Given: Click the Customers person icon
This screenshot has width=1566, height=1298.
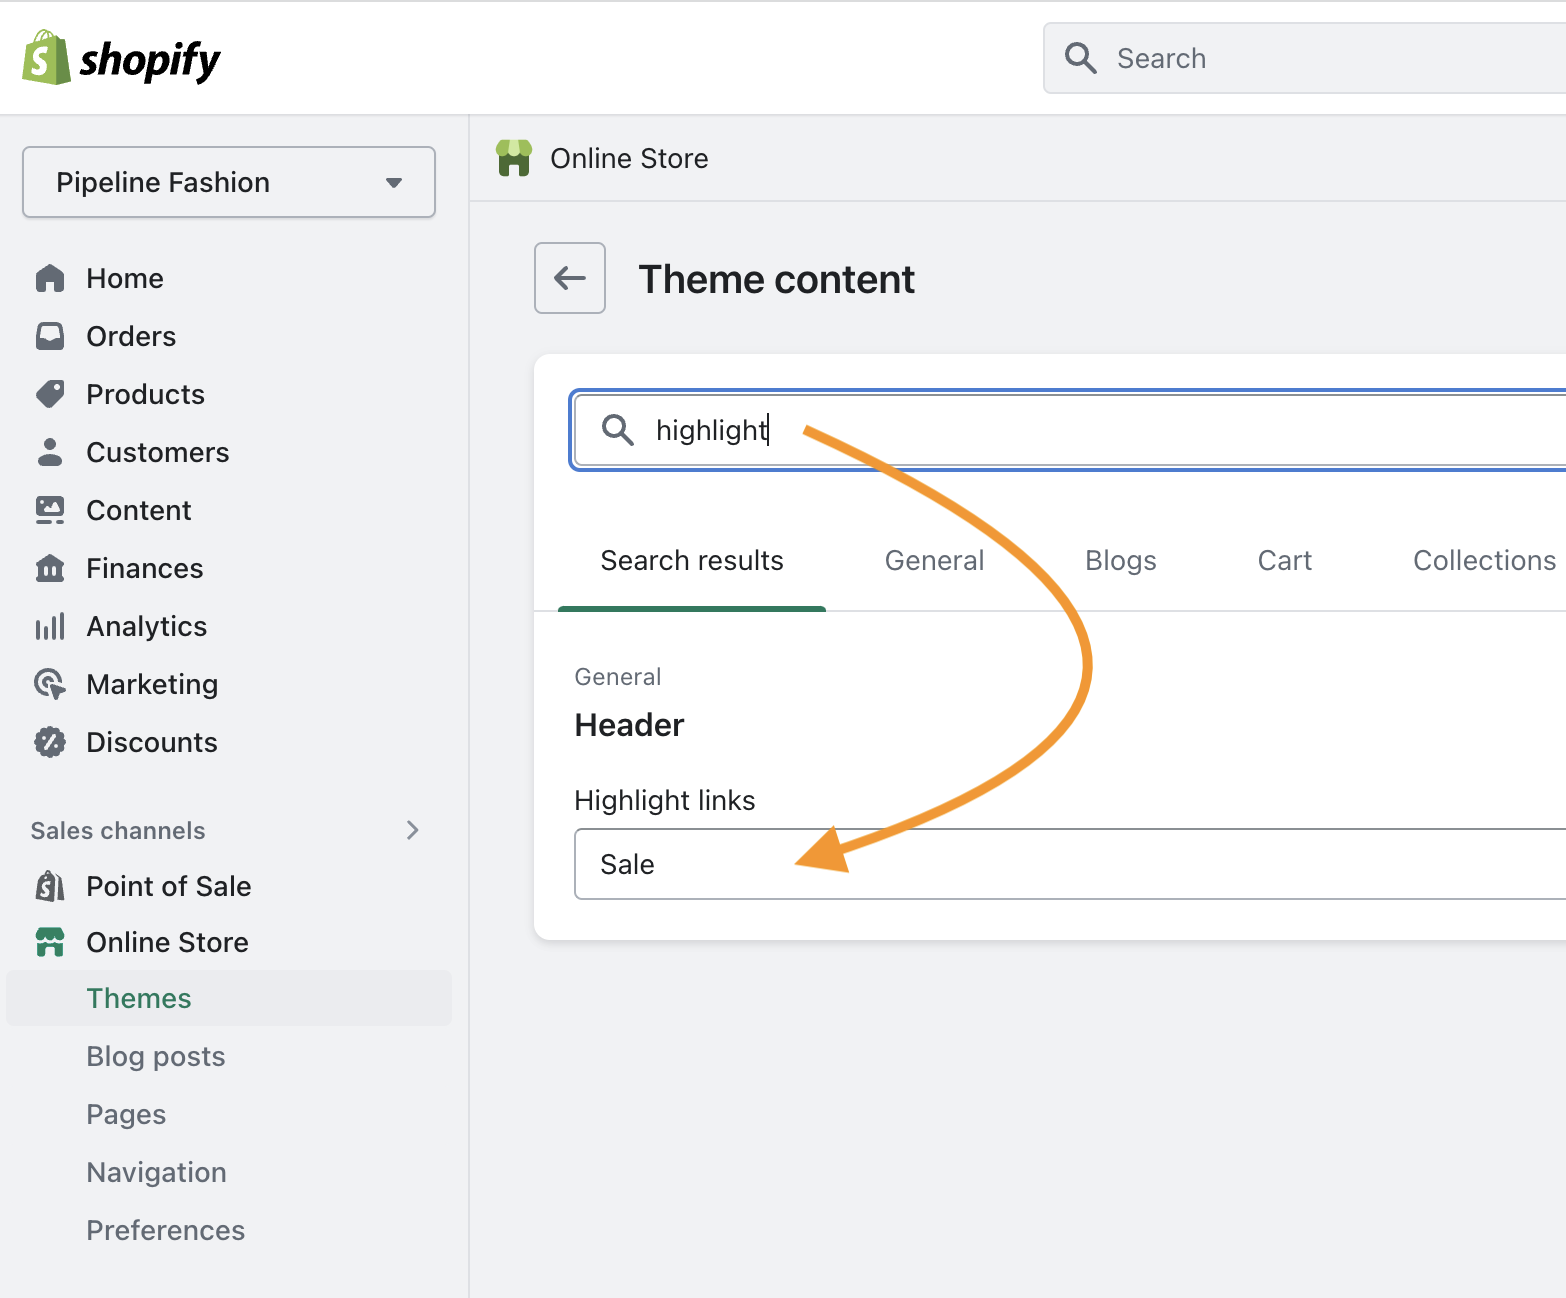Looking at the screenshot, I should 50,452.
